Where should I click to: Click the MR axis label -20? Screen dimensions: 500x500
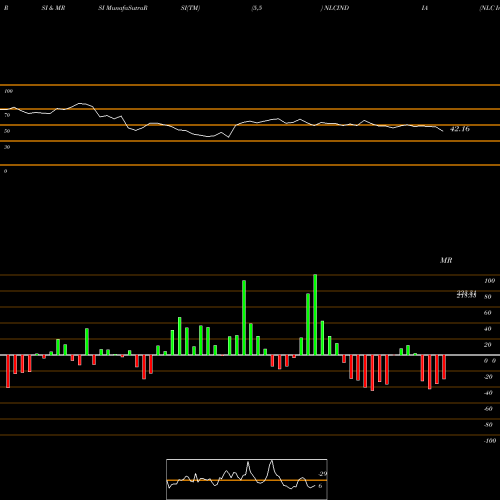488,377
